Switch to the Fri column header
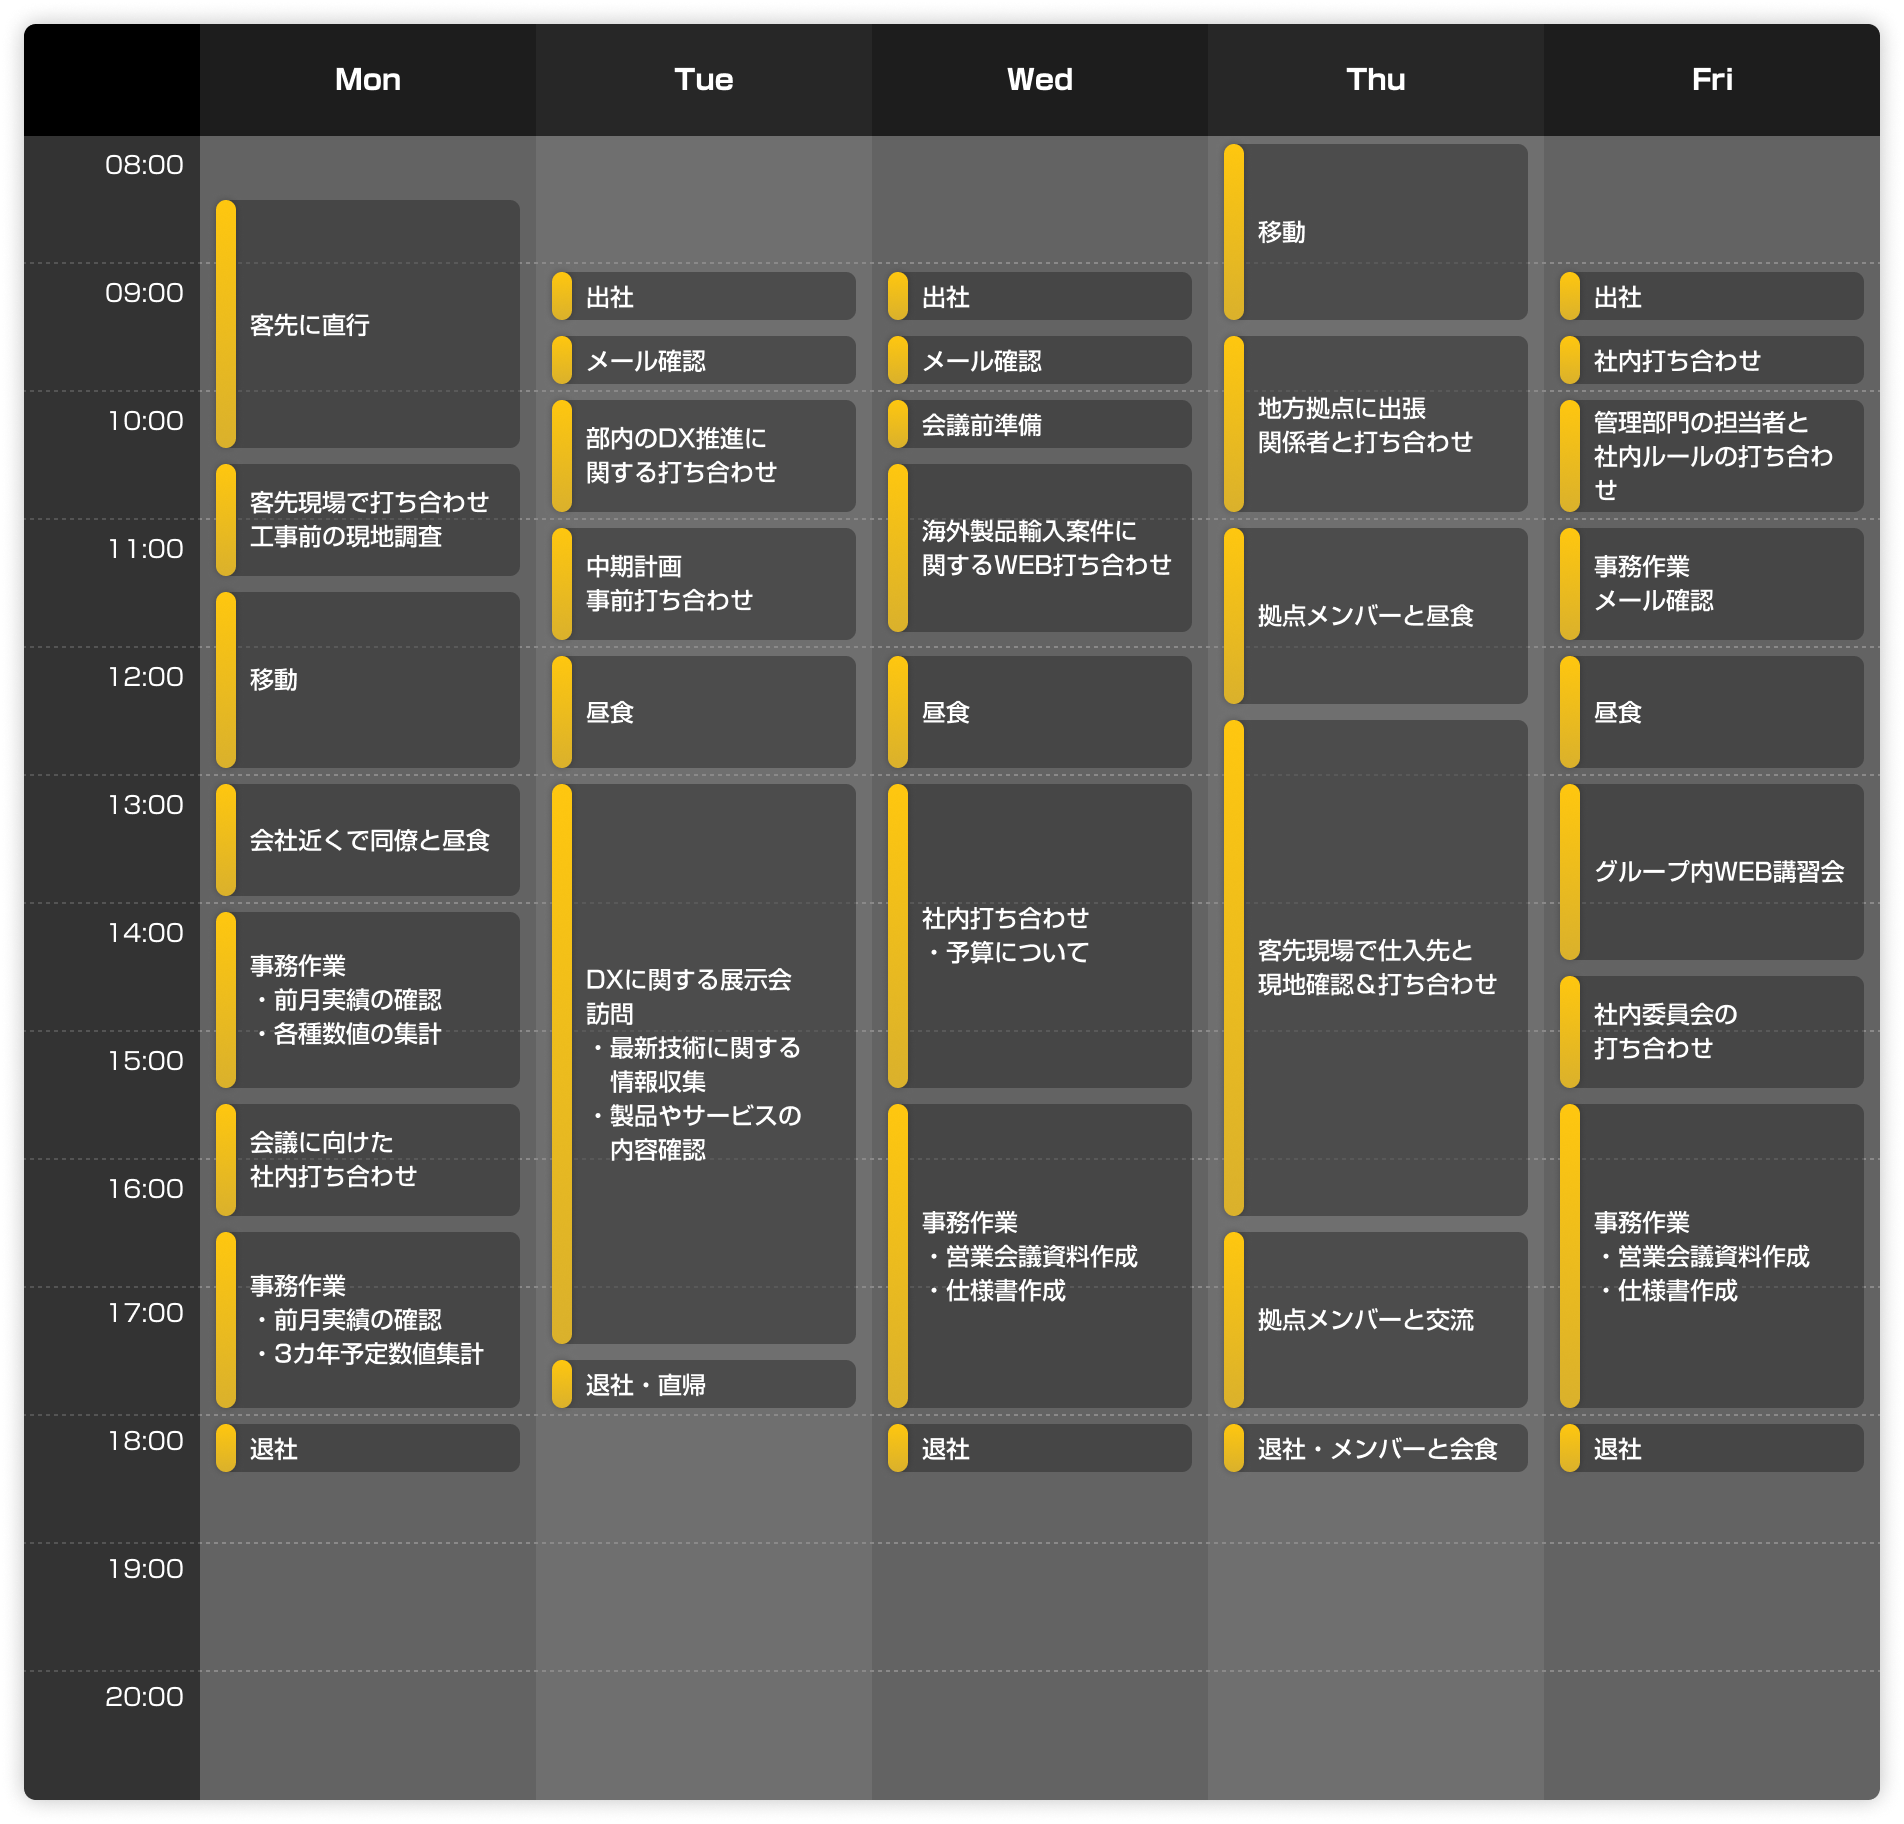Viewport: 1904px width, 1824px height. [1711, 79]
